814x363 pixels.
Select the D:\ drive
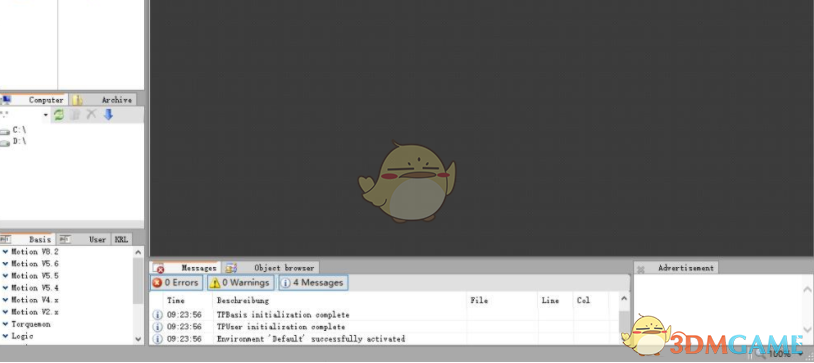point(13,141)
